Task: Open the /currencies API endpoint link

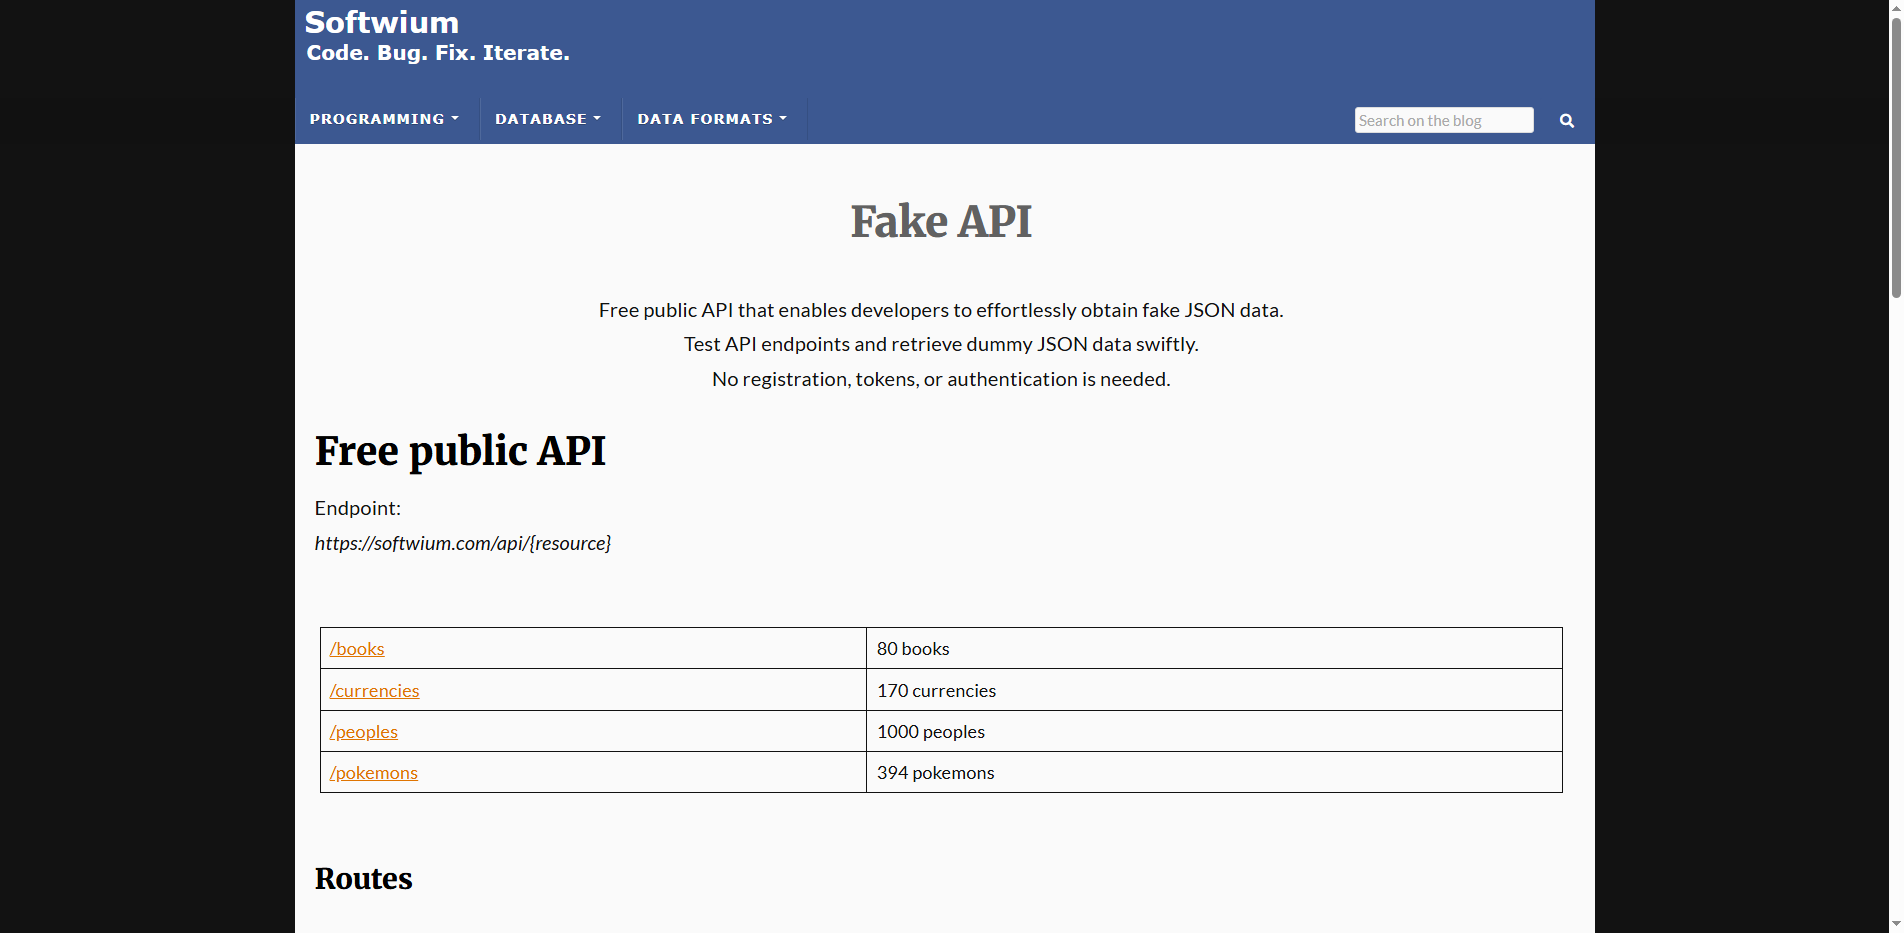Action: [x=374, y=690]
